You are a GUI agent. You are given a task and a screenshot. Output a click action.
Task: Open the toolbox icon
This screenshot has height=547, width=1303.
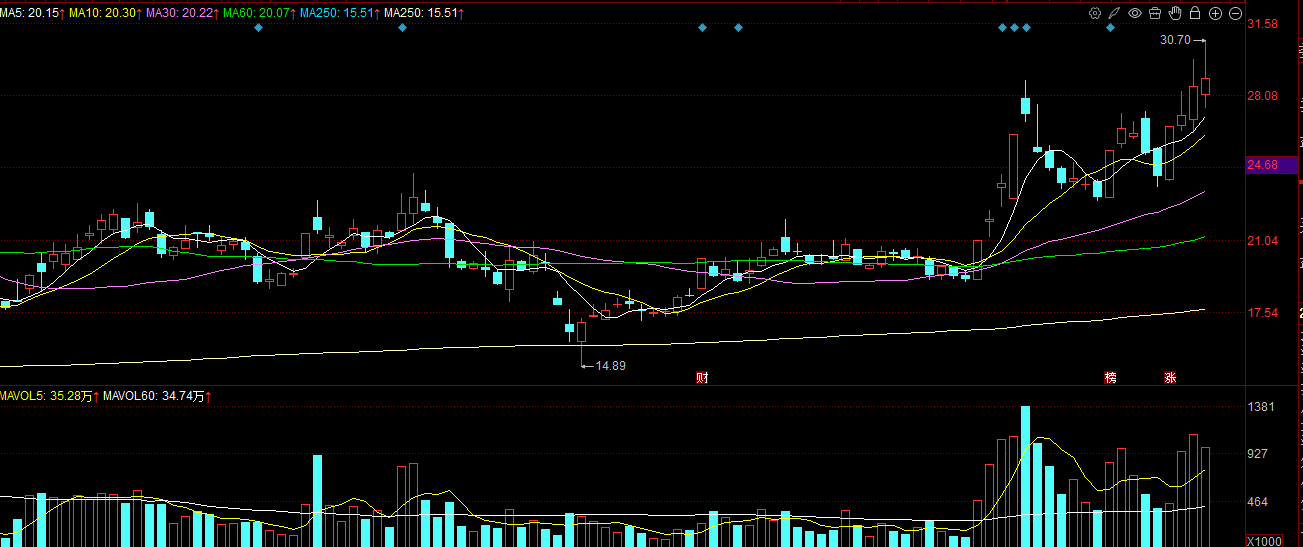pos(1155,13)
